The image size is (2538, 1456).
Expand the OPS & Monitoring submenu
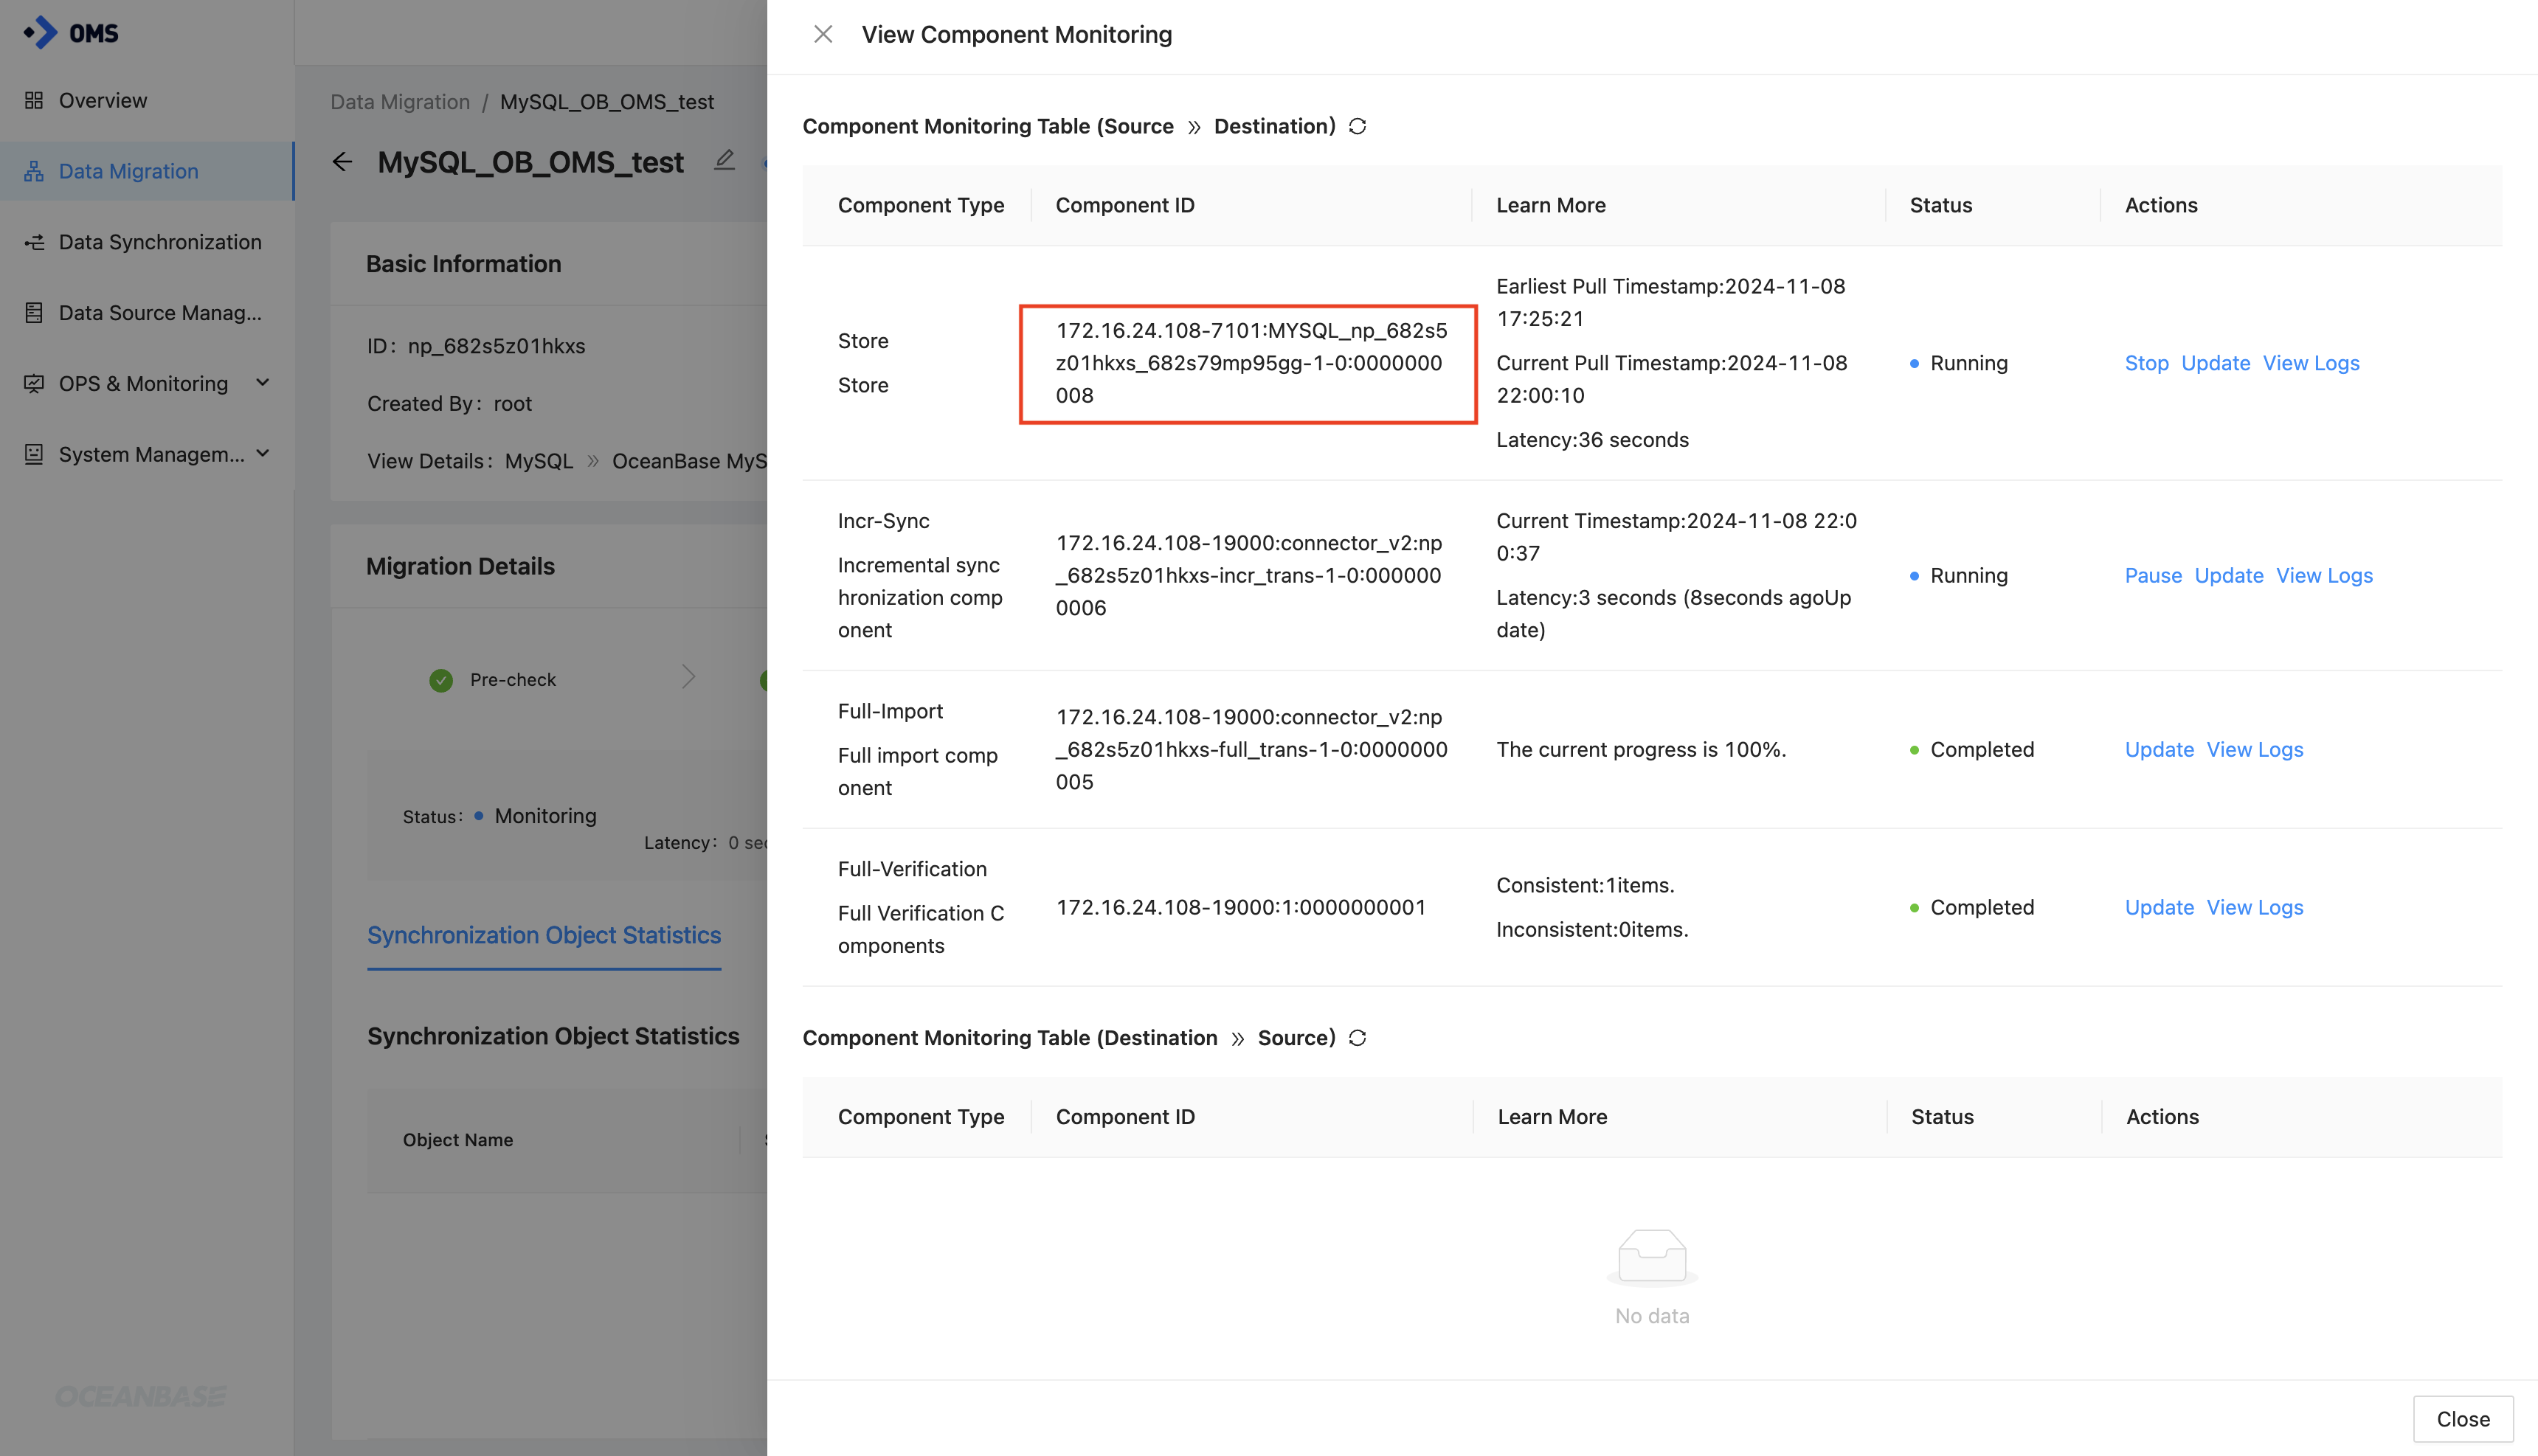[x=263, y=383]
